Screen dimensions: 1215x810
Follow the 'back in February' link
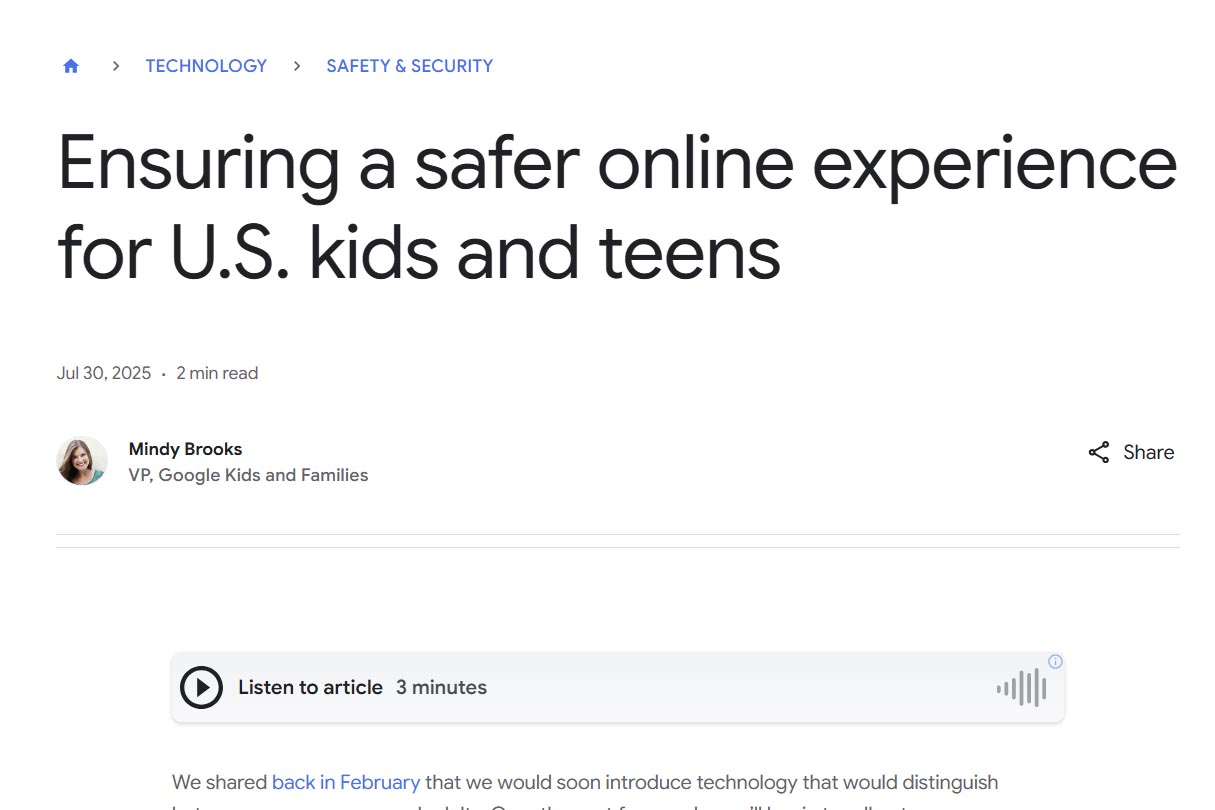tap(346, 782)
